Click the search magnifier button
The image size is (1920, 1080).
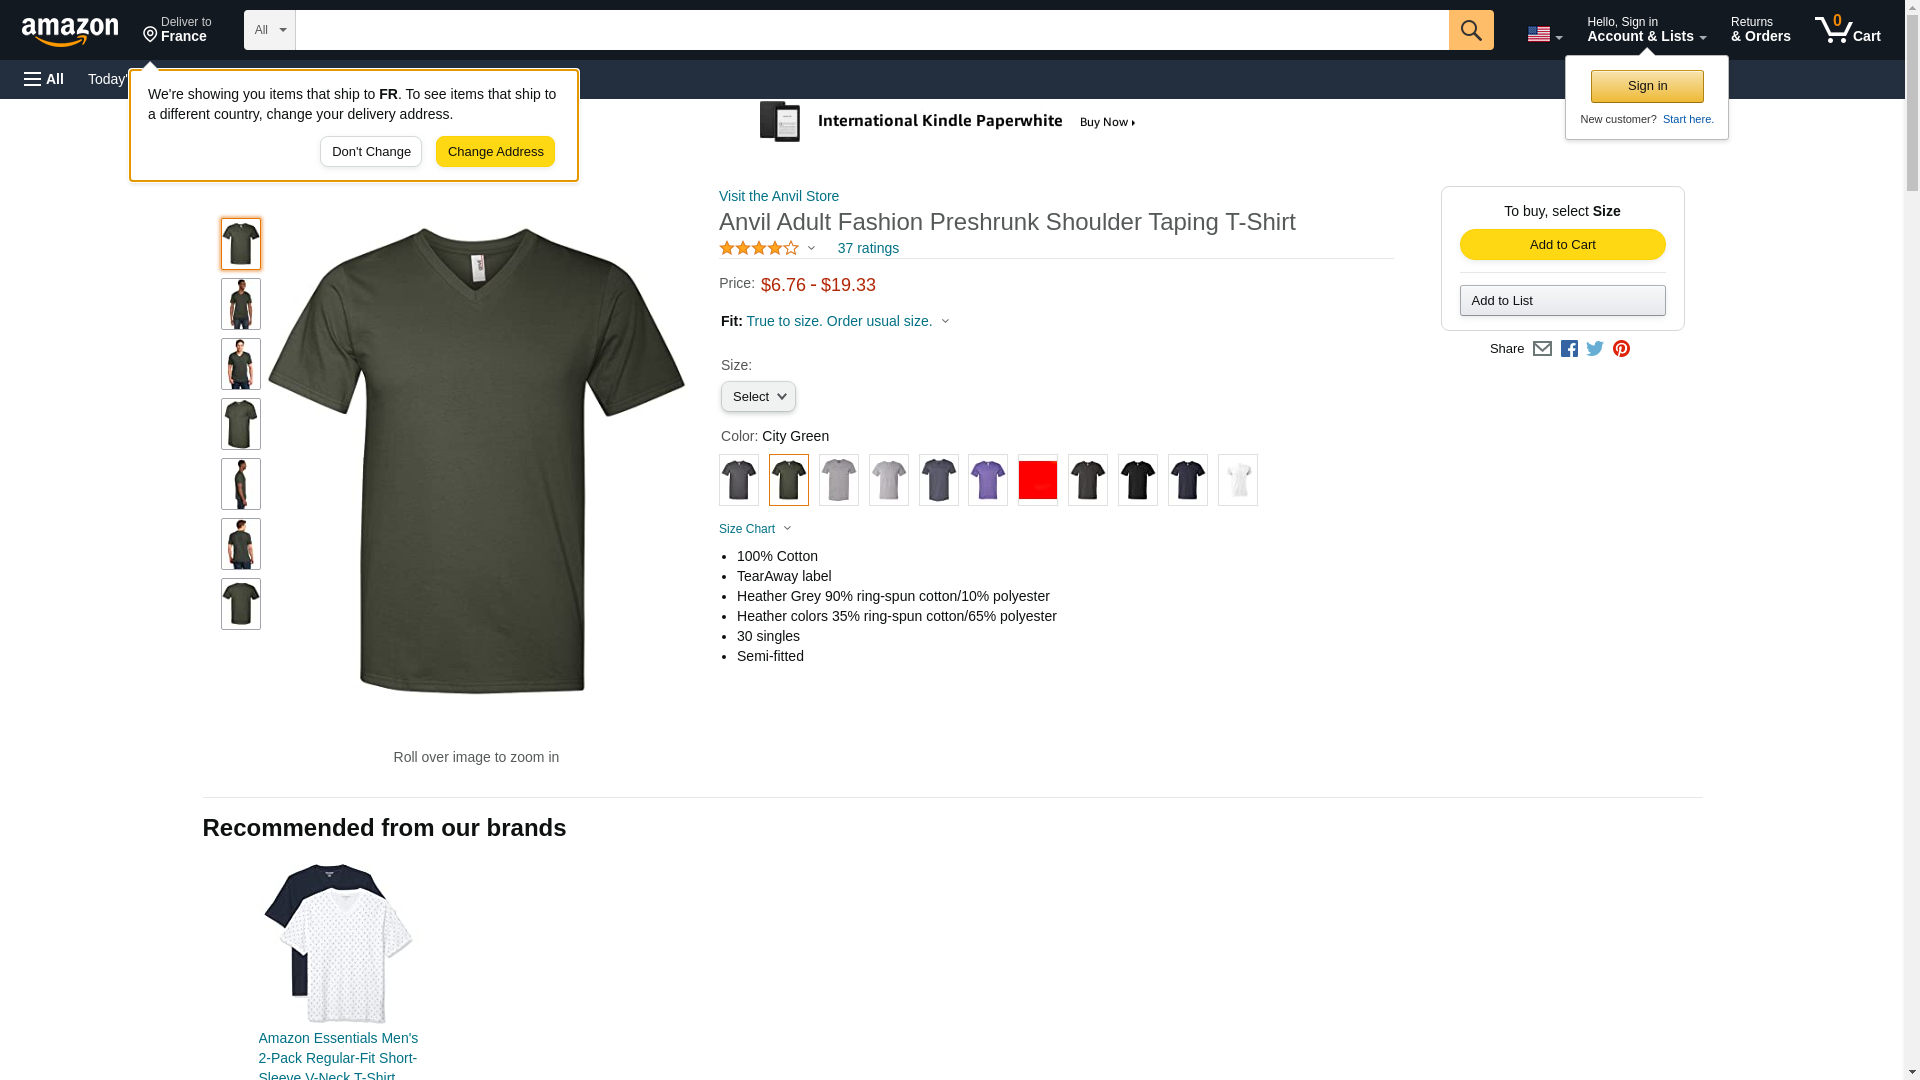click(x=1470, y=30)
